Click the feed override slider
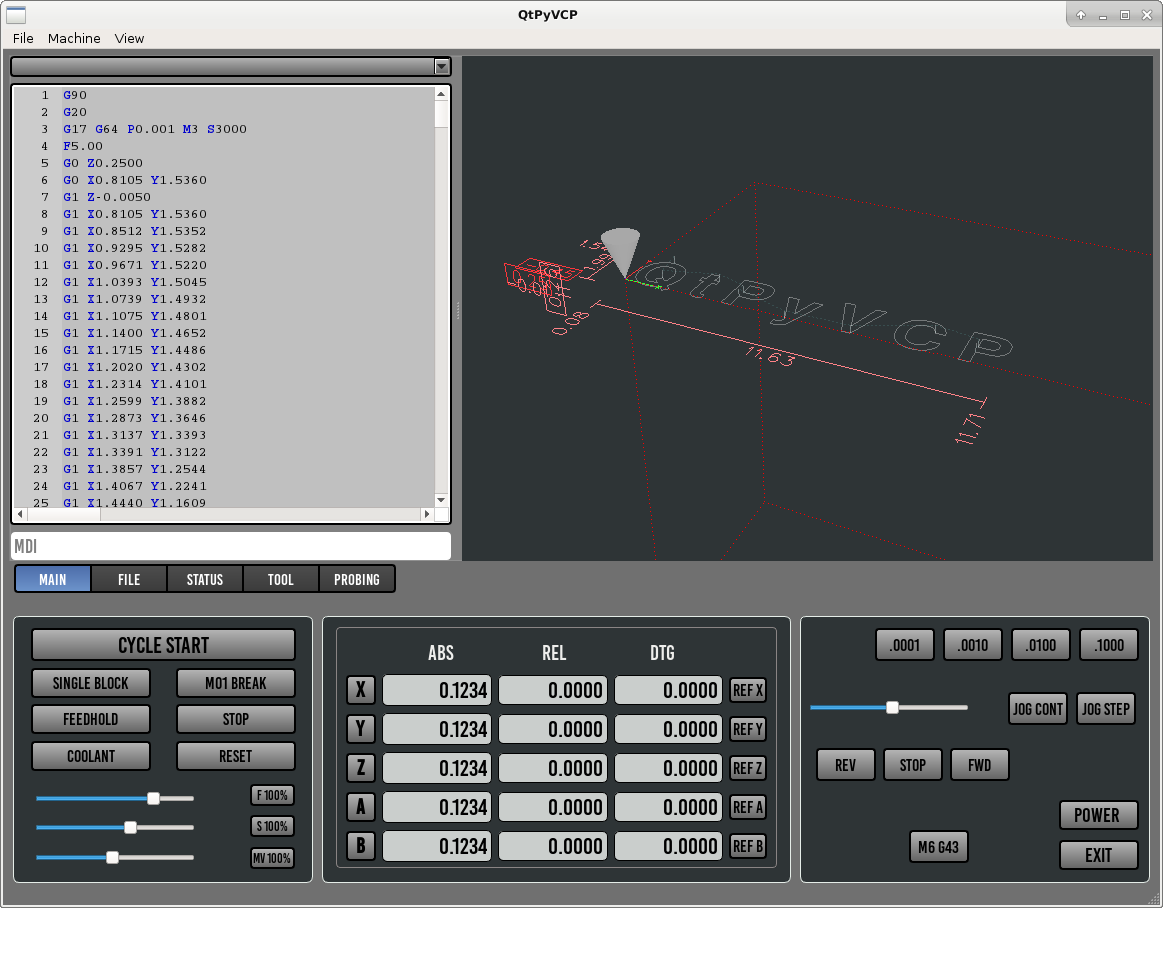Viewport: 1166px width, 955px height. tap(115, 798)
